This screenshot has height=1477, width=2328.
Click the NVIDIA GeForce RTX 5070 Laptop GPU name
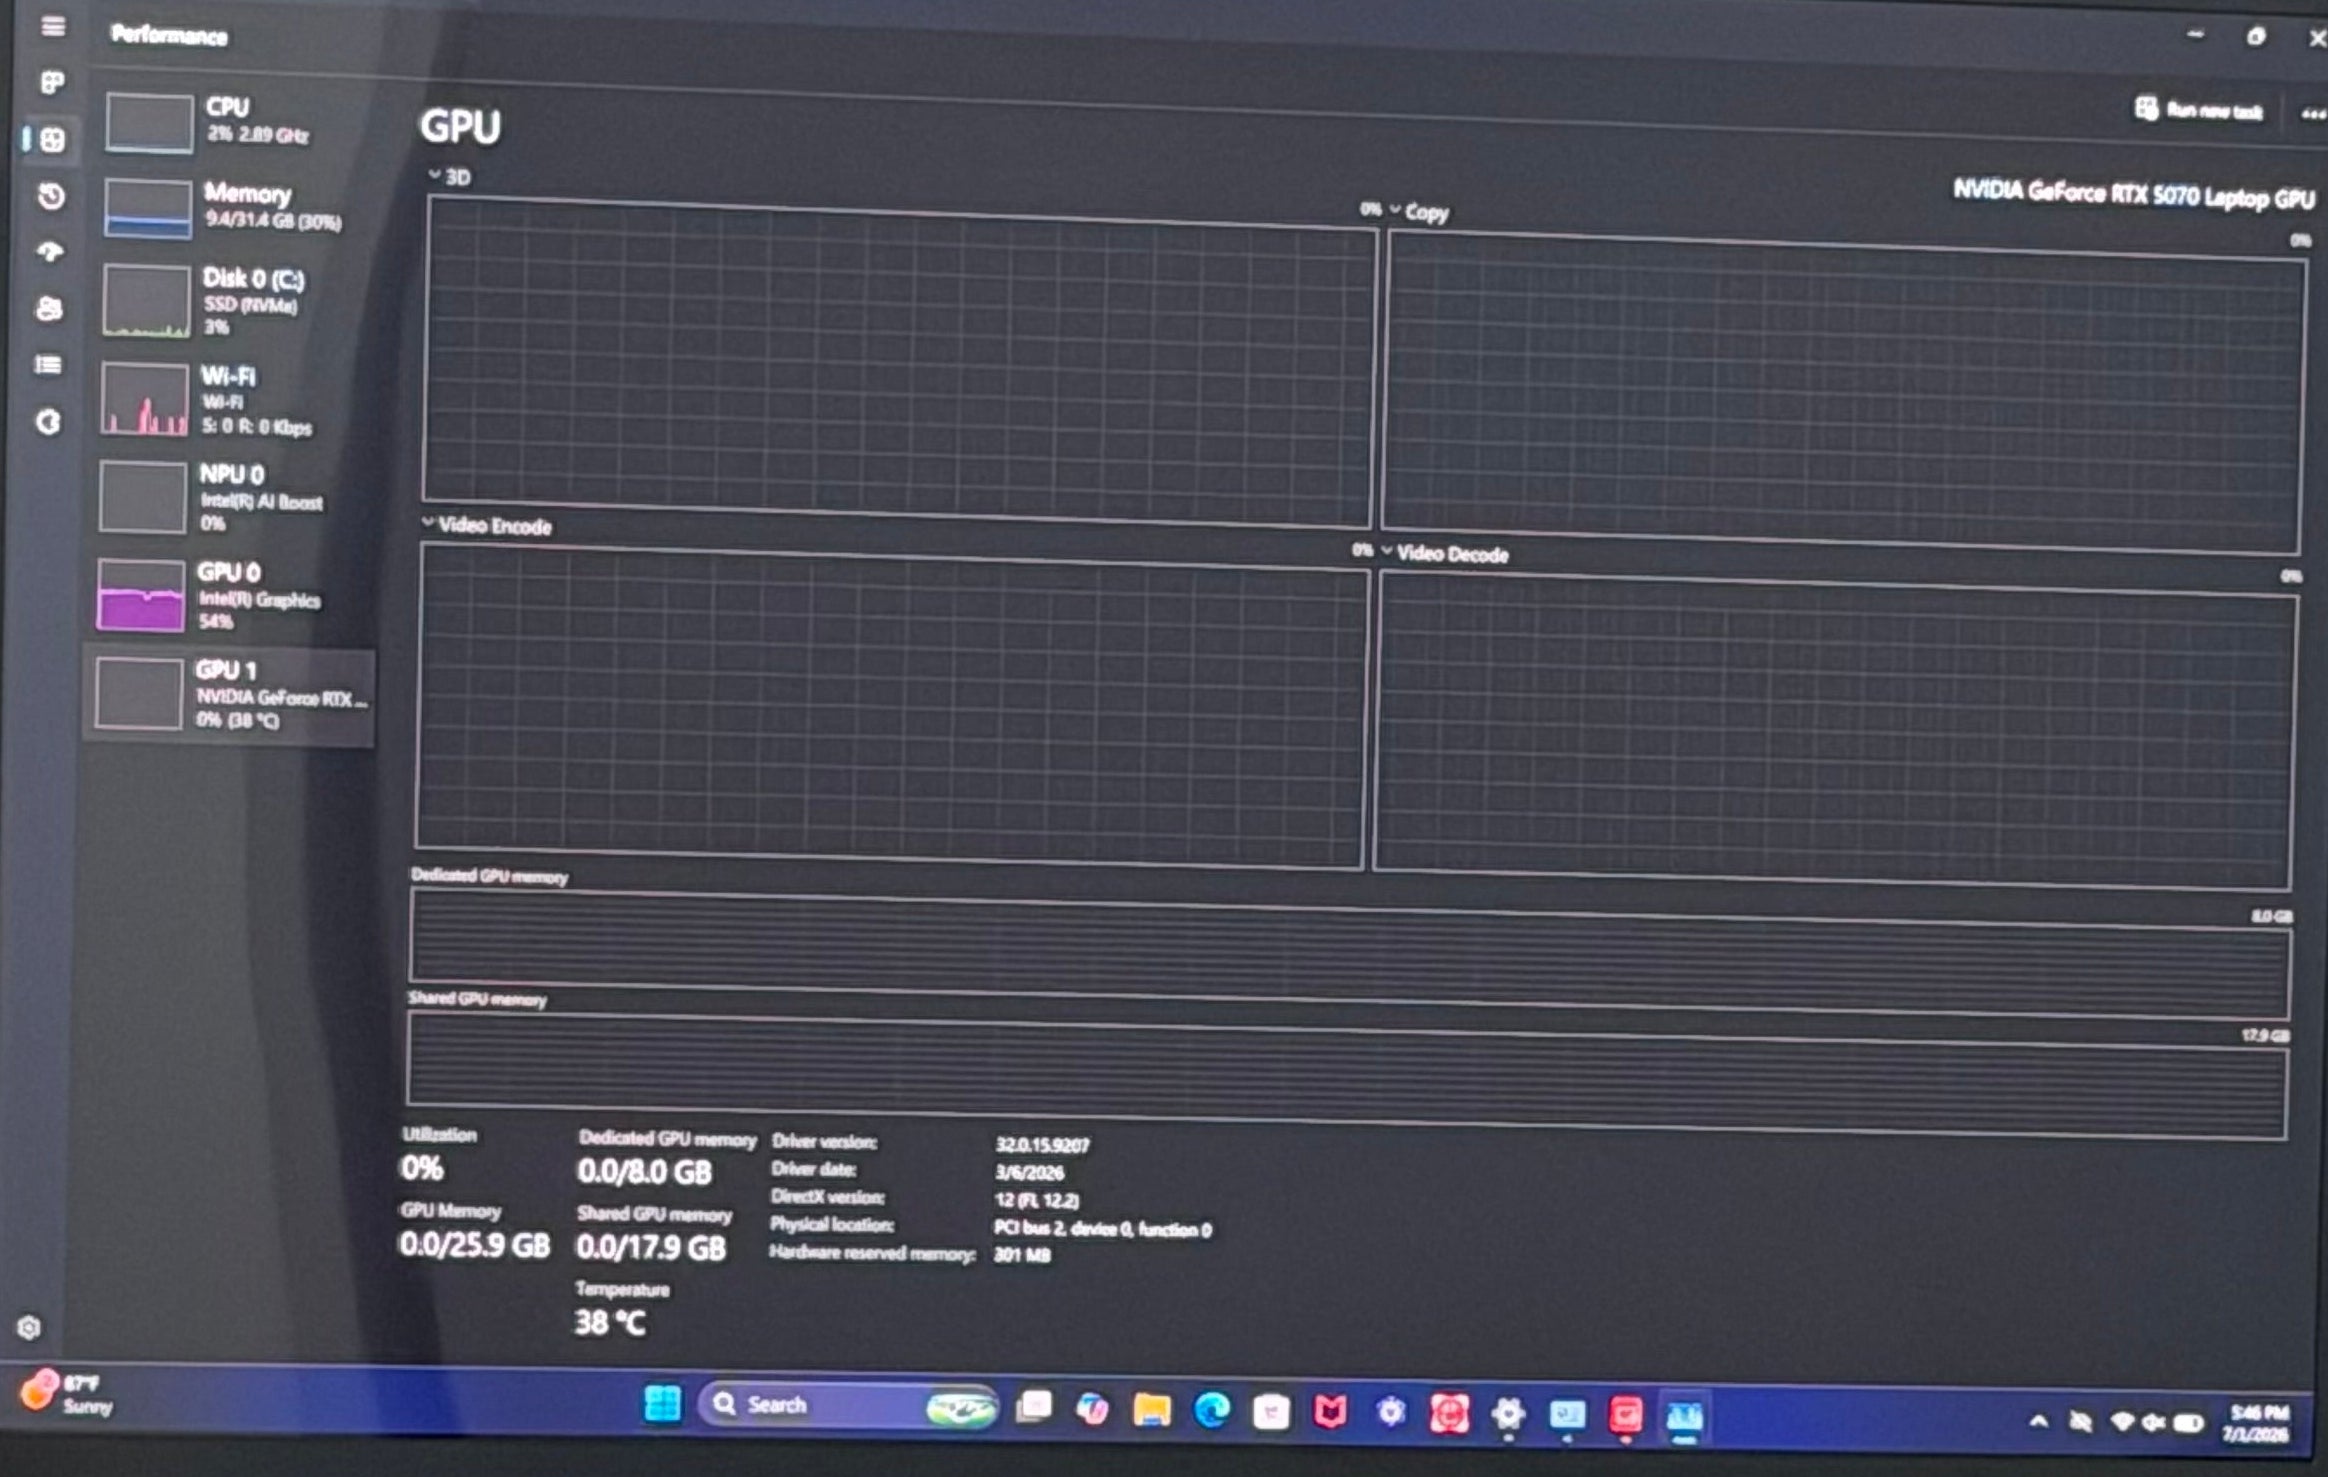pyautogui.click(x=2133, y=195)
